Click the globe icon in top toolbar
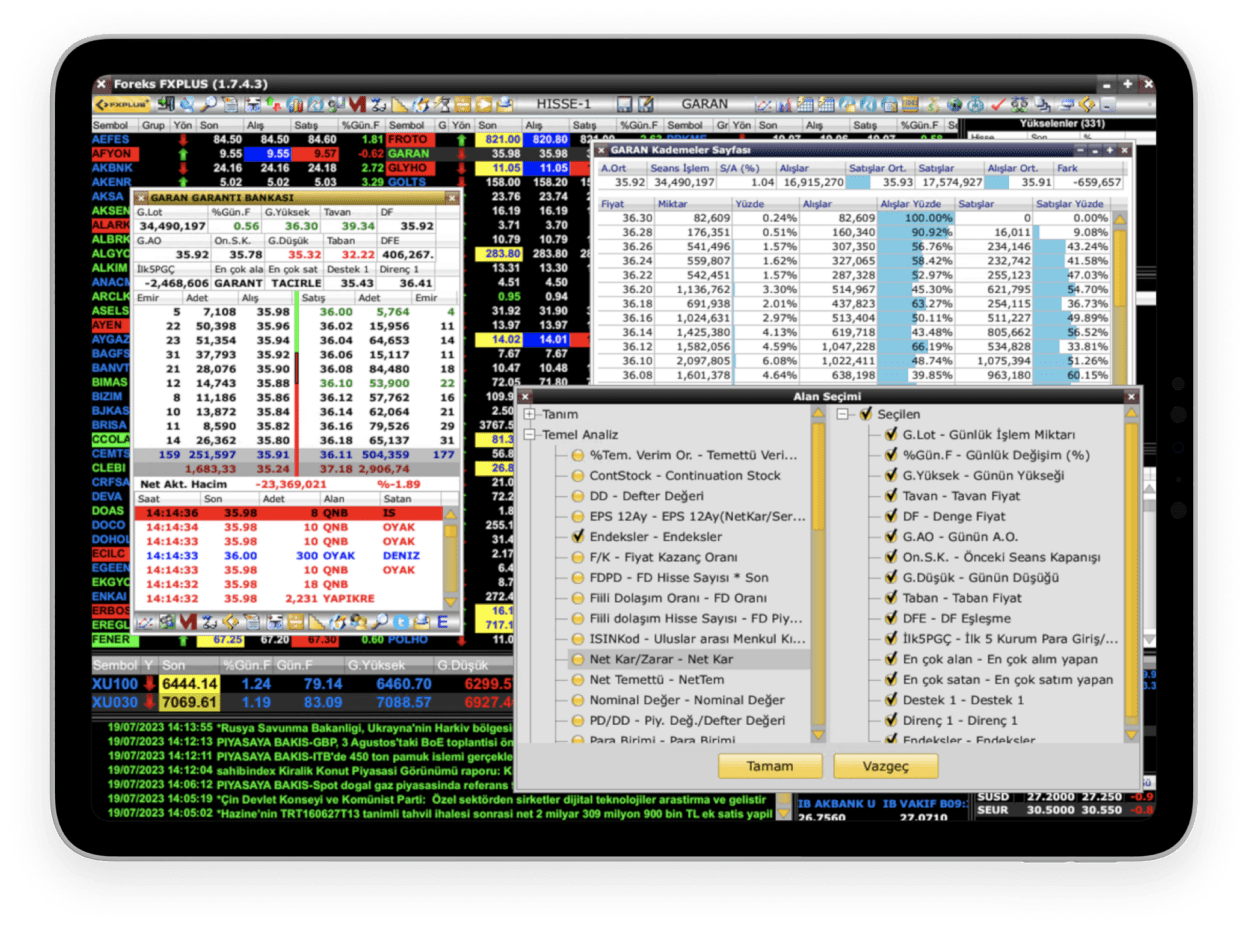This screenshot has width=1248, height=928. click(955, 104)
